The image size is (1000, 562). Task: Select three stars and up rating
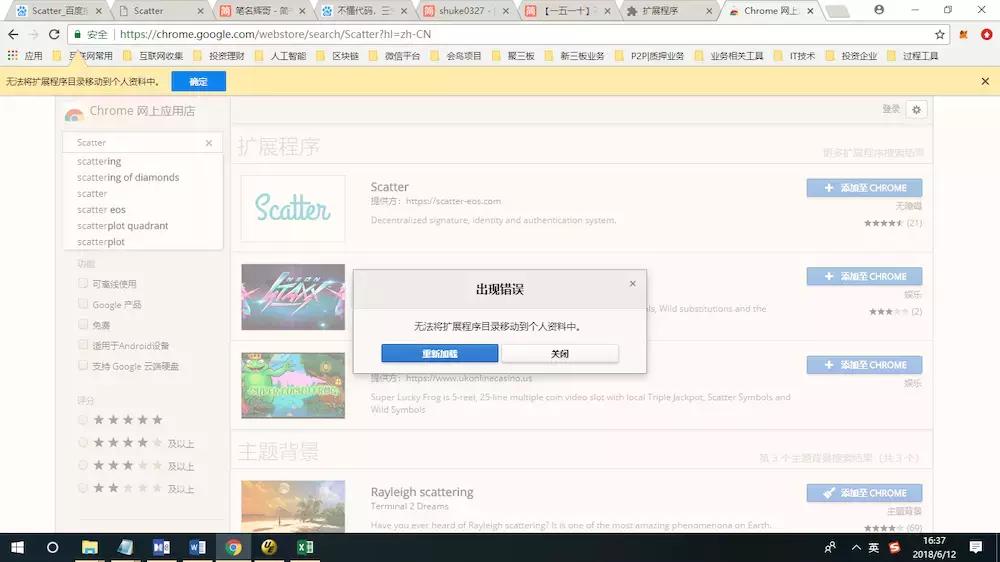click(83, 465)
